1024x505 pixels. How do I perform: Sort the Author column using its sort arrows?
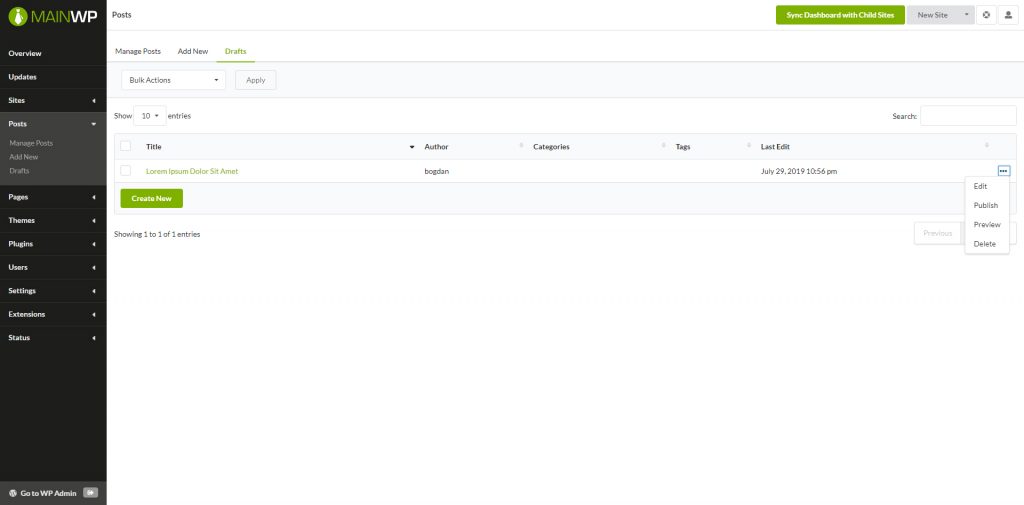click(x=521, y=147)
